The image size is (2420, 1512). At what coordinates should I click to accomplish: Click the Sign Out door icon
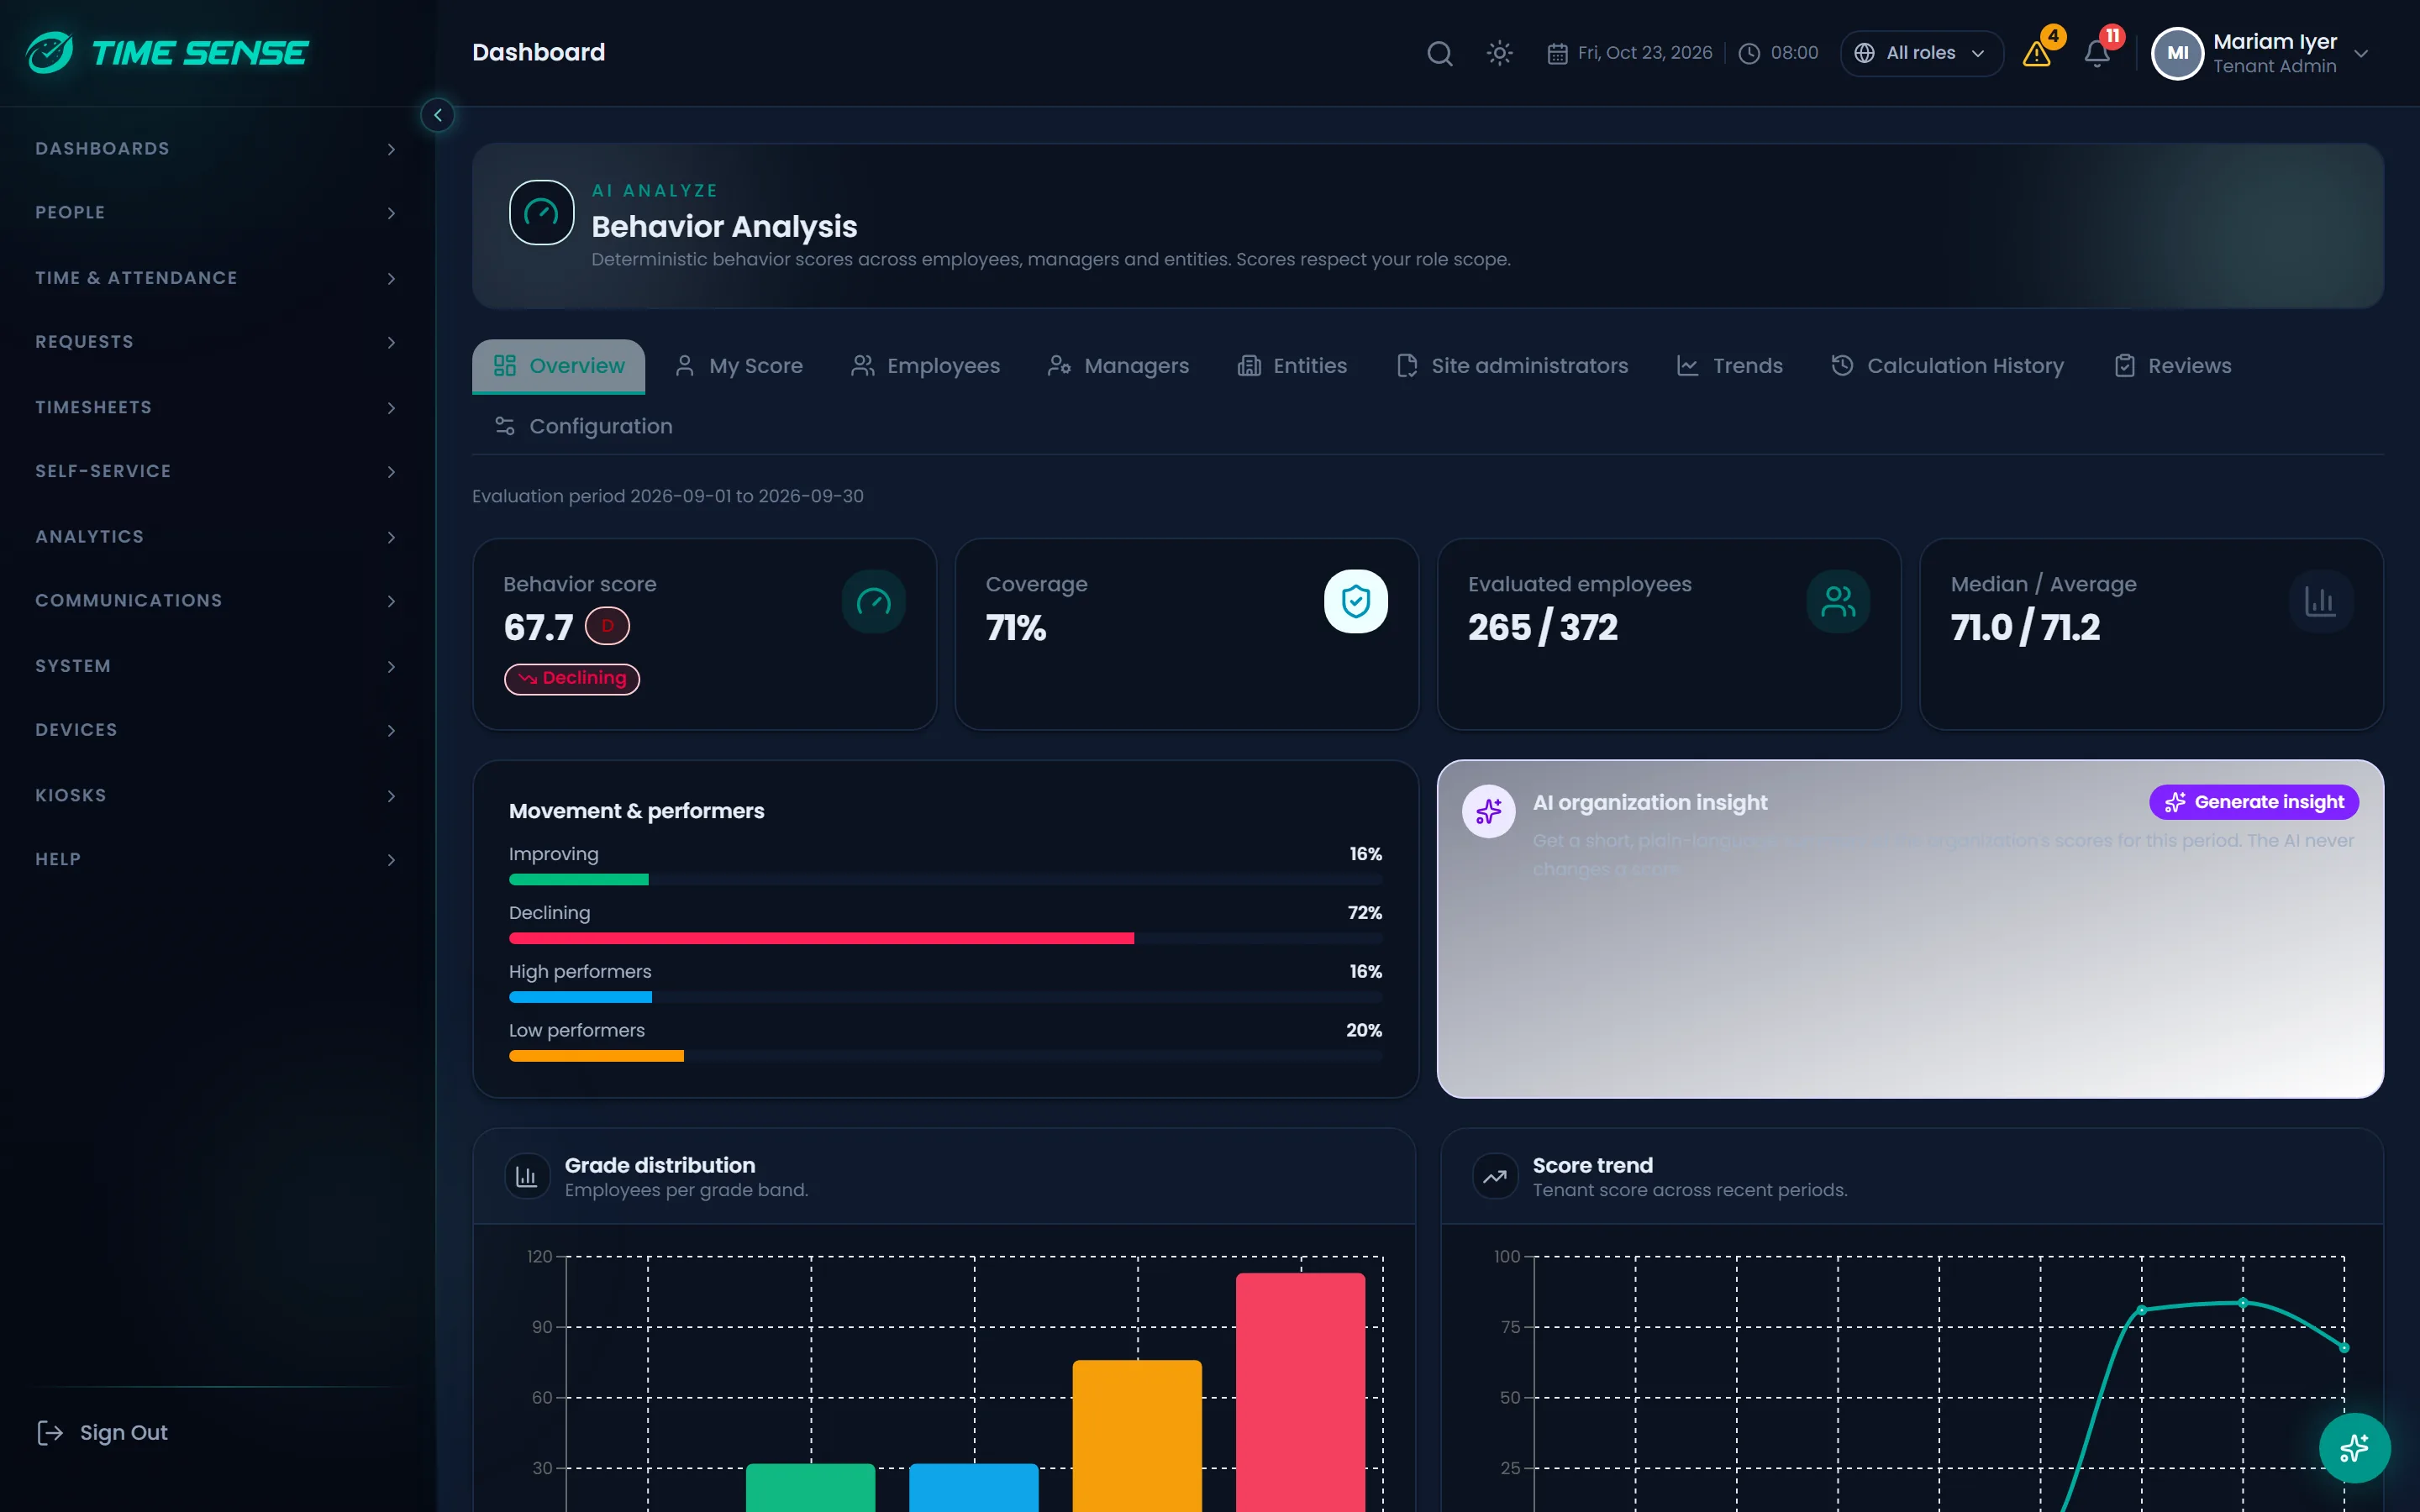[49, 1433]
